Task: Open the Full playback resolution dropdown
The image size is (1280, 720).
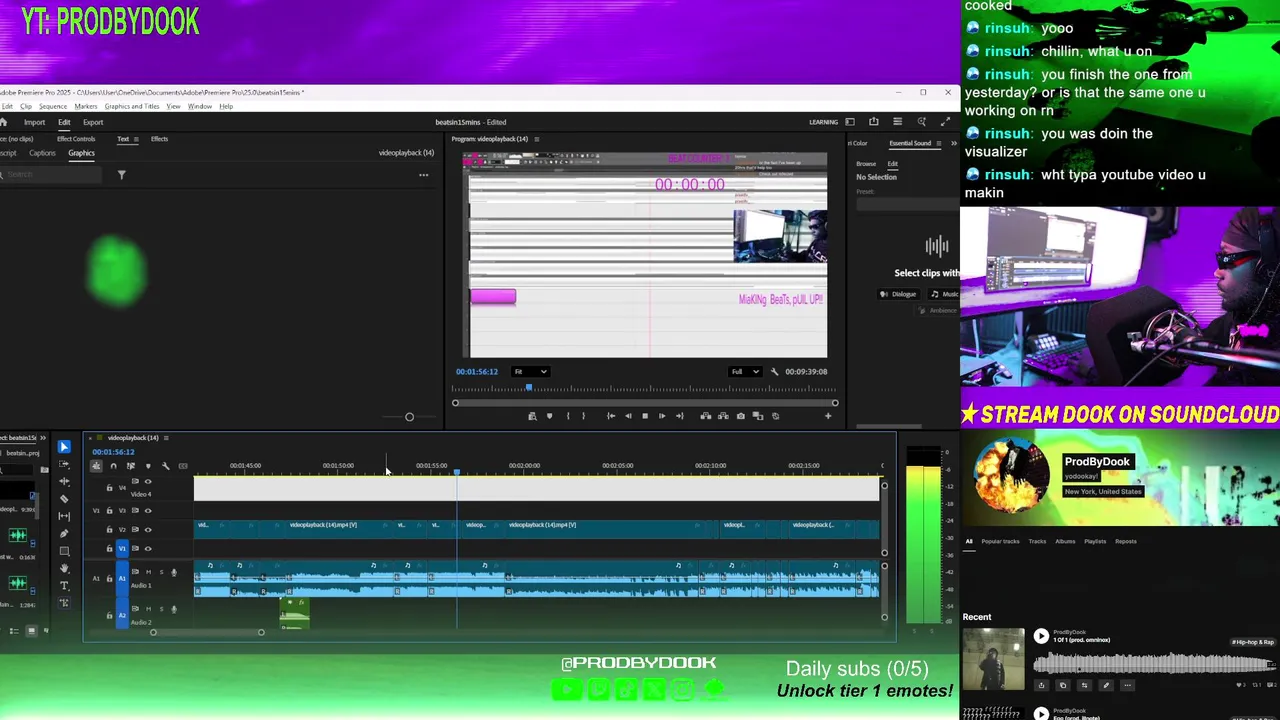Action: pyautogui.click(x=745, y=372)
